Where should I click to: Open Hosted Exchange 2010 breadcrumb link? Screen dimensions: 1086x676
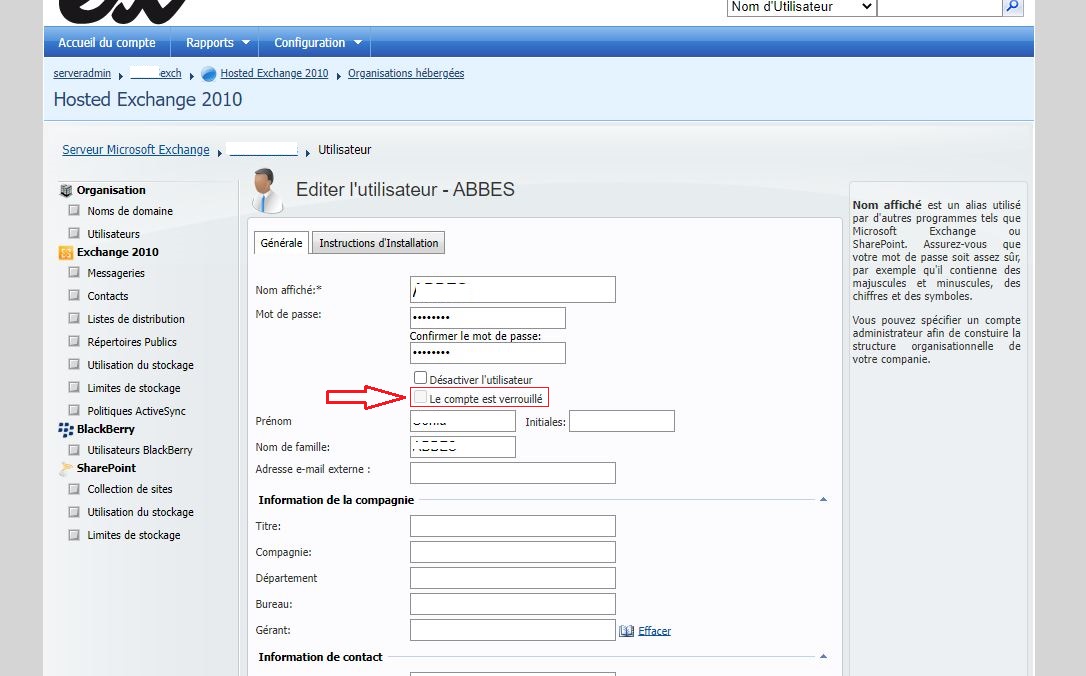coord(274,73)
